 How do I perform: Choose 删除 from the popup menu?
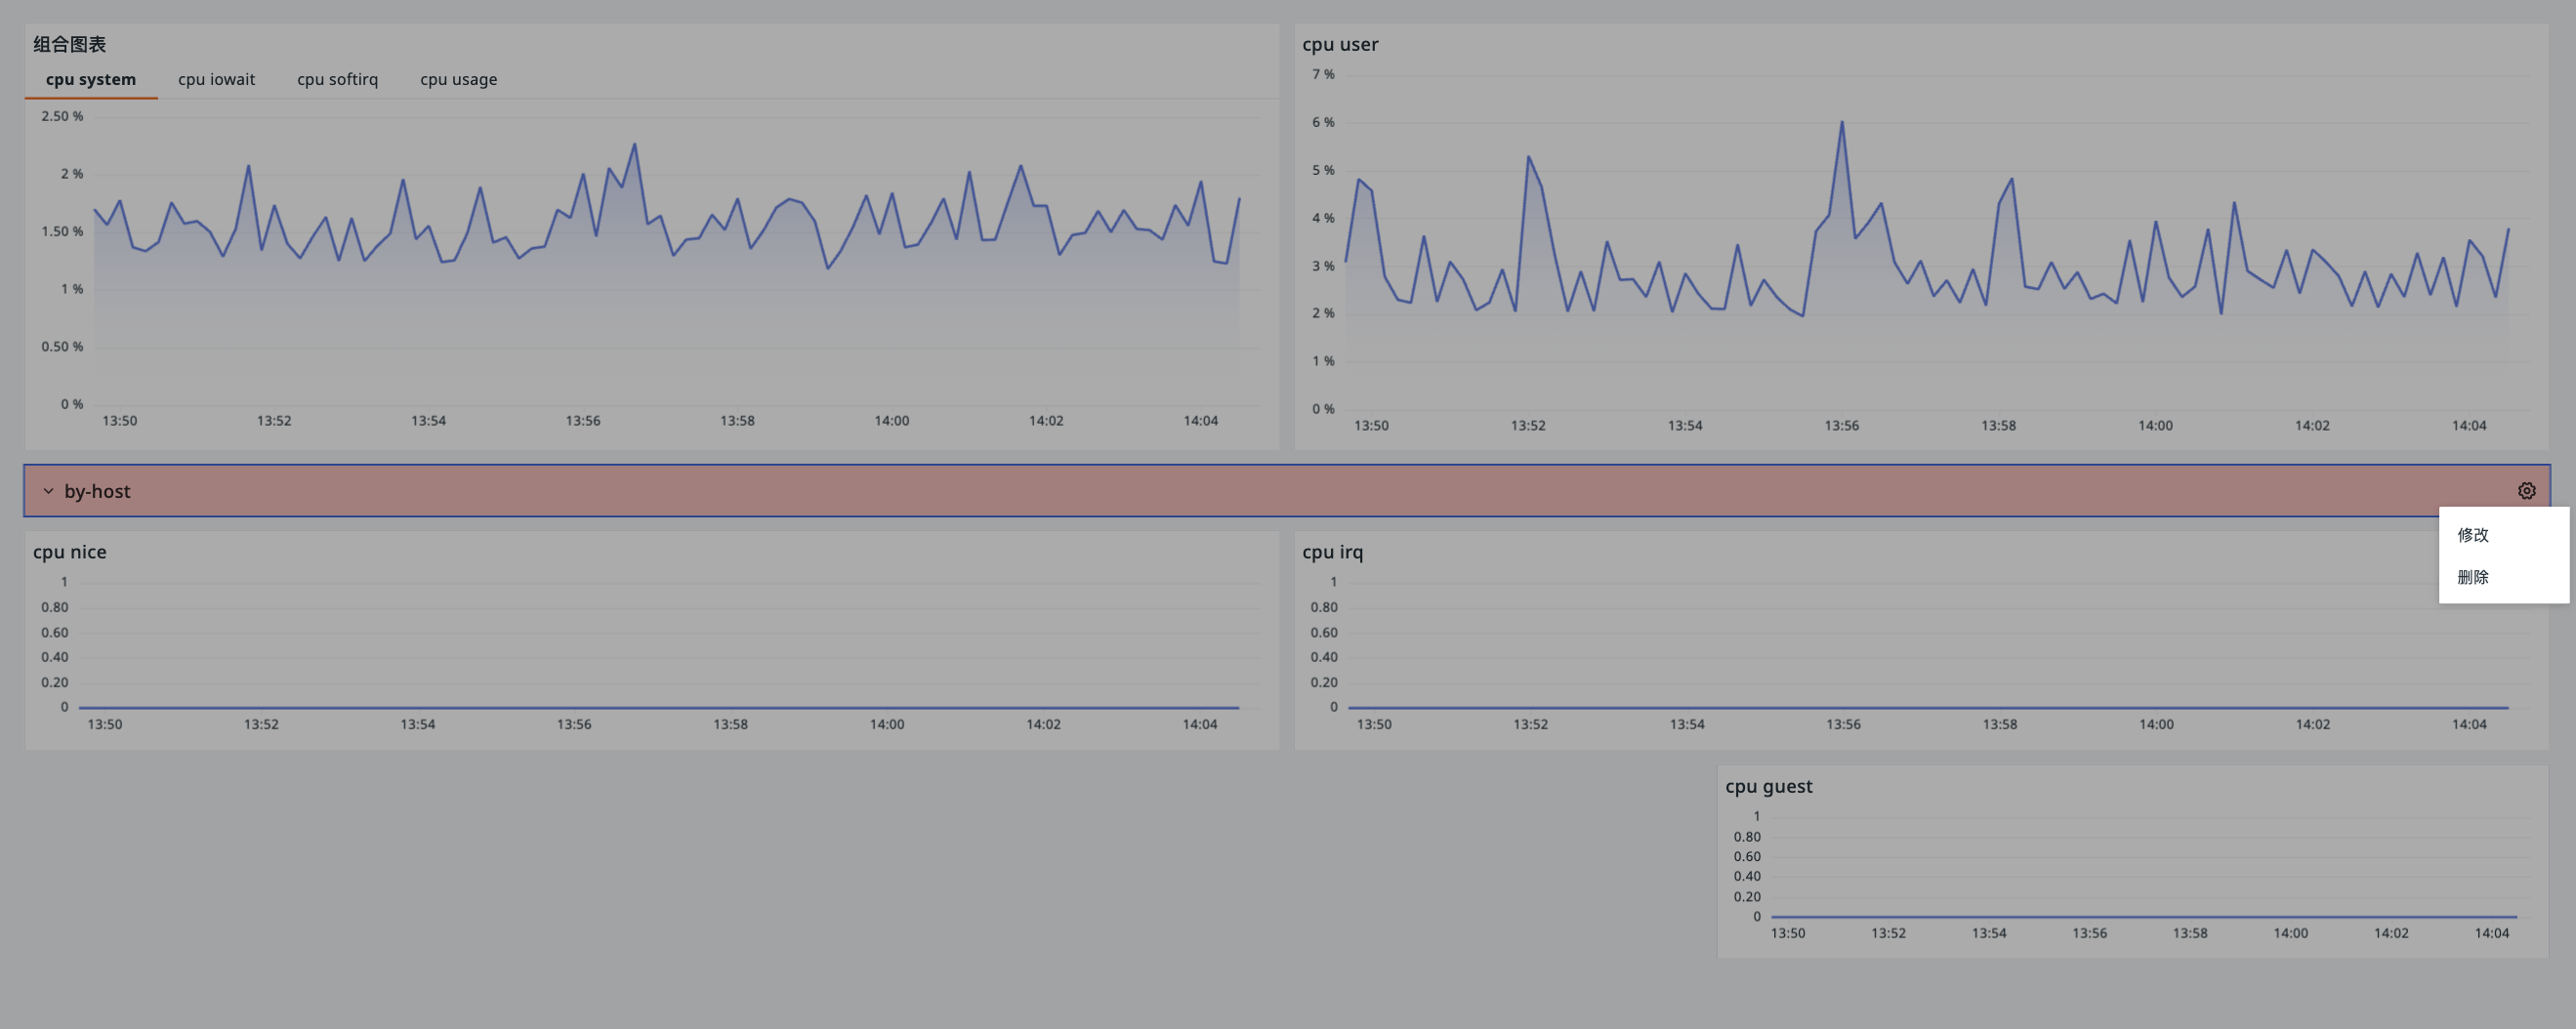(x=2472, y=577)
